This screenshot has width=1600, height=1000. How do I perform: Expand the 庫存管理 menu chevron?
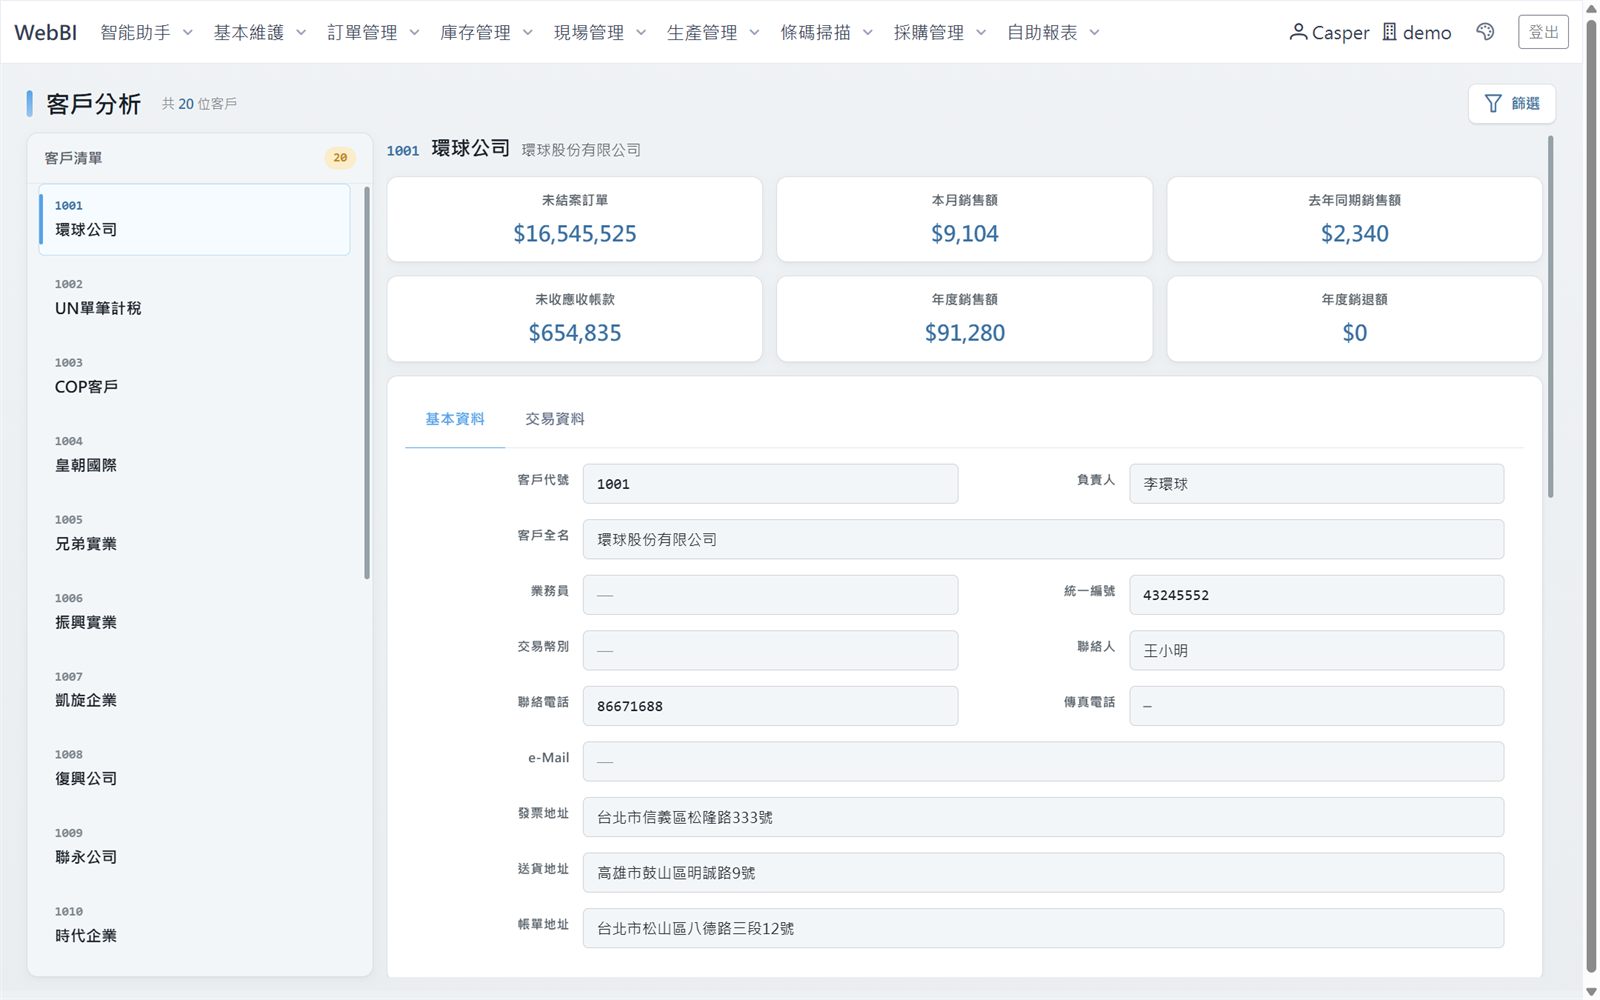(x=528, y=33)
